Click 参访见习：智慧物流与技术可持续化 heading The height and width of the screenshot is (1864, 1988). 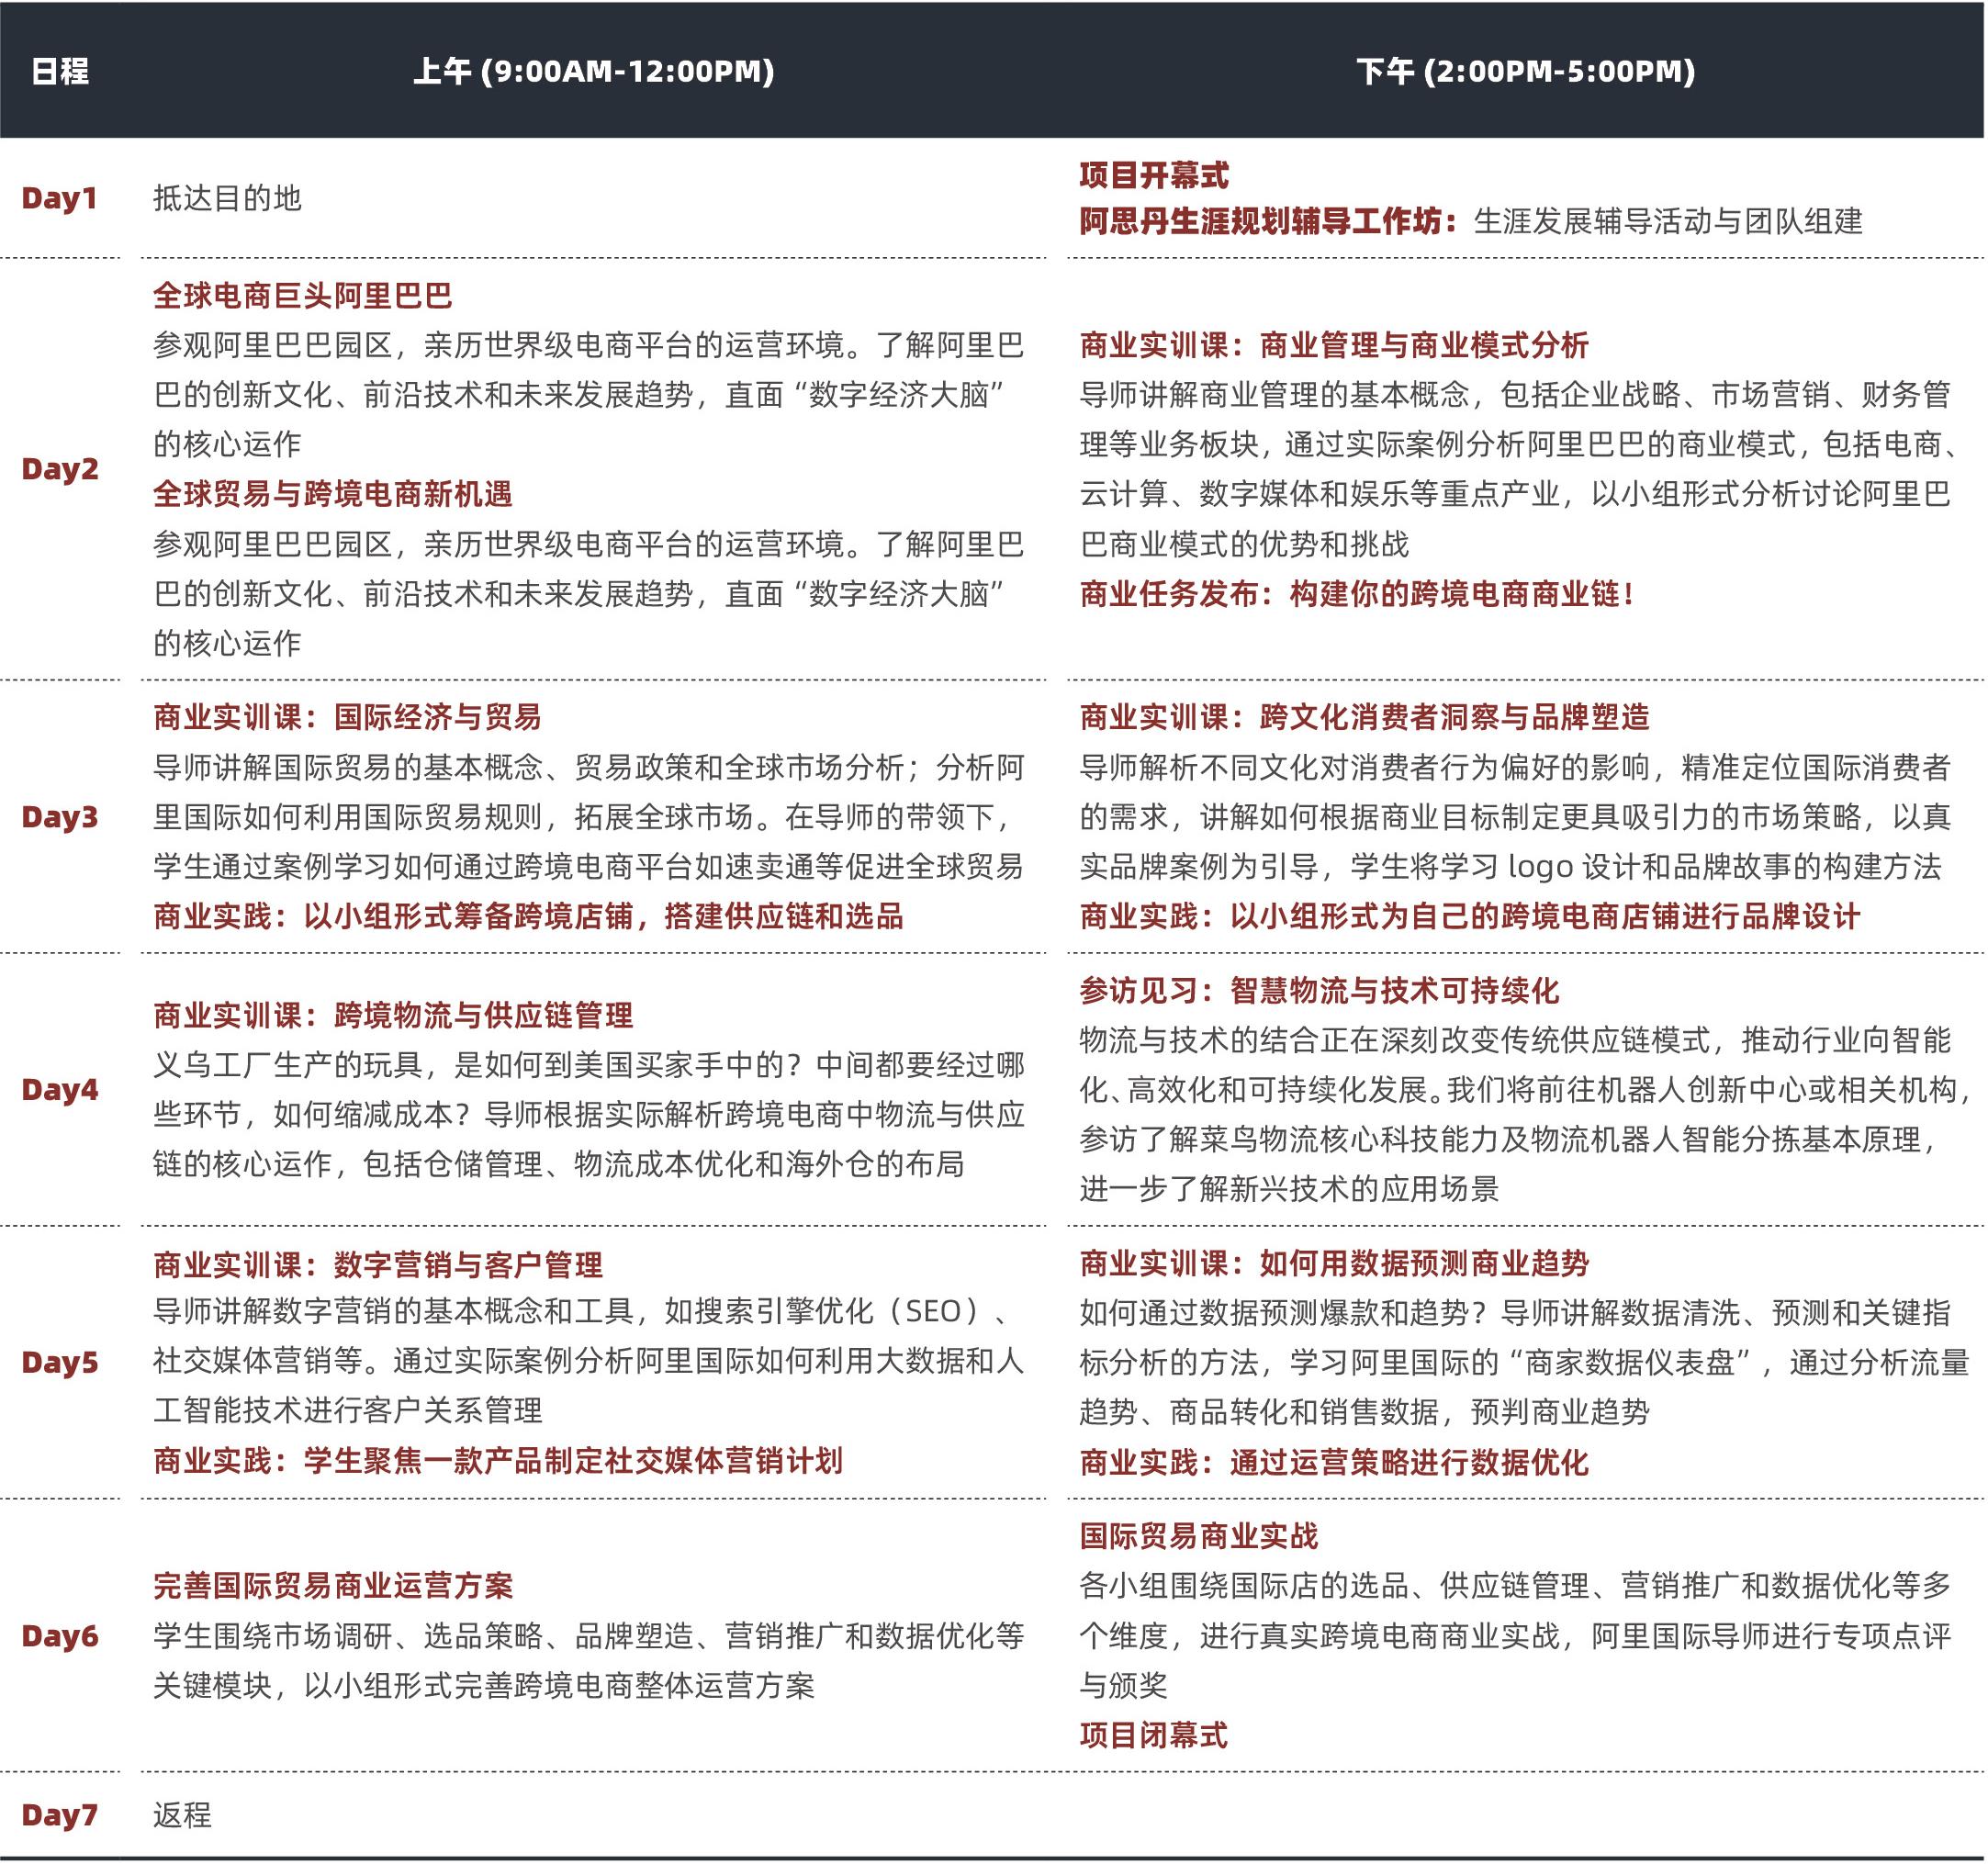(x=1318, y=991)
